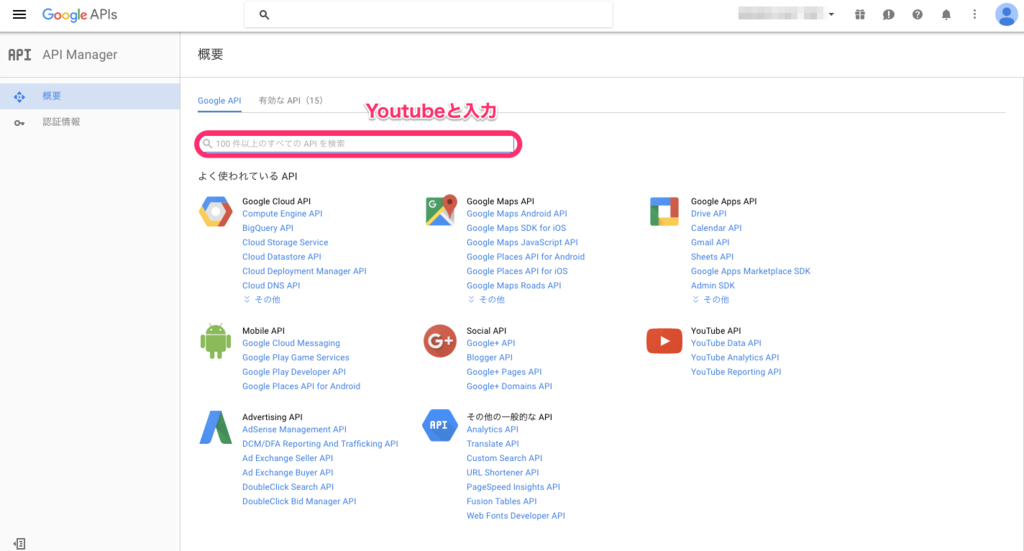Open the Cloud Storage Service link
Image resolution: width=1024 pixels, height=551 pixels.
pyautogui.click(x=285, y=242)
